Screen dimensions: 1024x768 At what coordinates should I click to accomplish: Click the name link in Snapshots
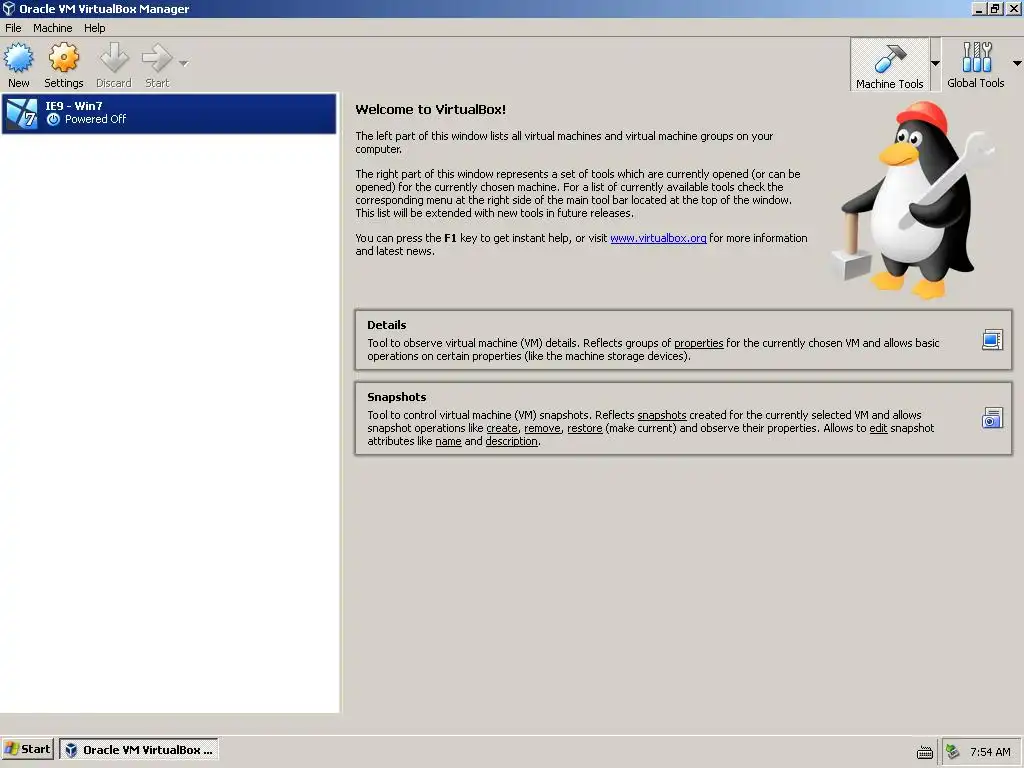pyautogui.click(x=448, y=441)
